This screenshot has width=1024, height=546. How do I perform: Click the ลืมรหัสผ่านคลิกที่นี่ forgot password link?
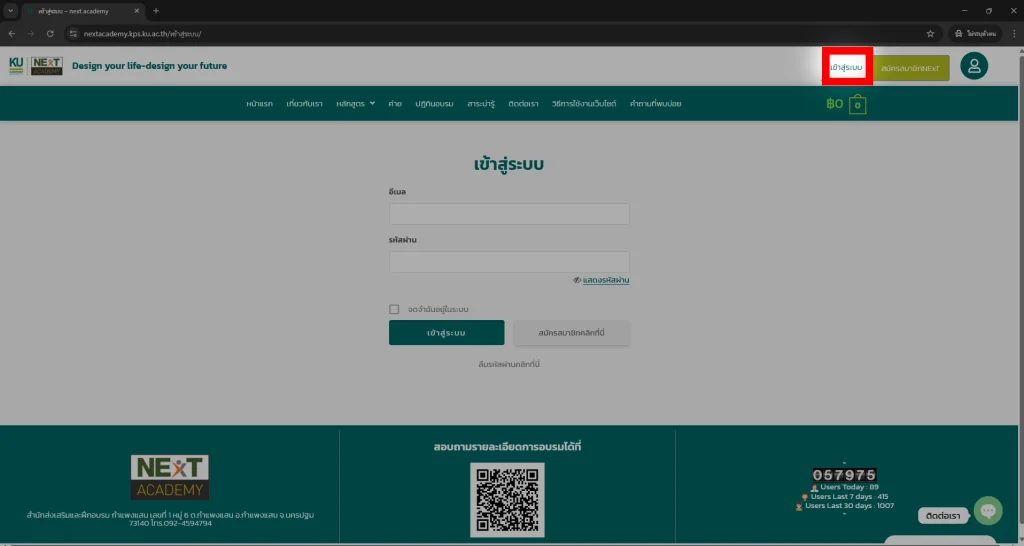tap(509, 364)
